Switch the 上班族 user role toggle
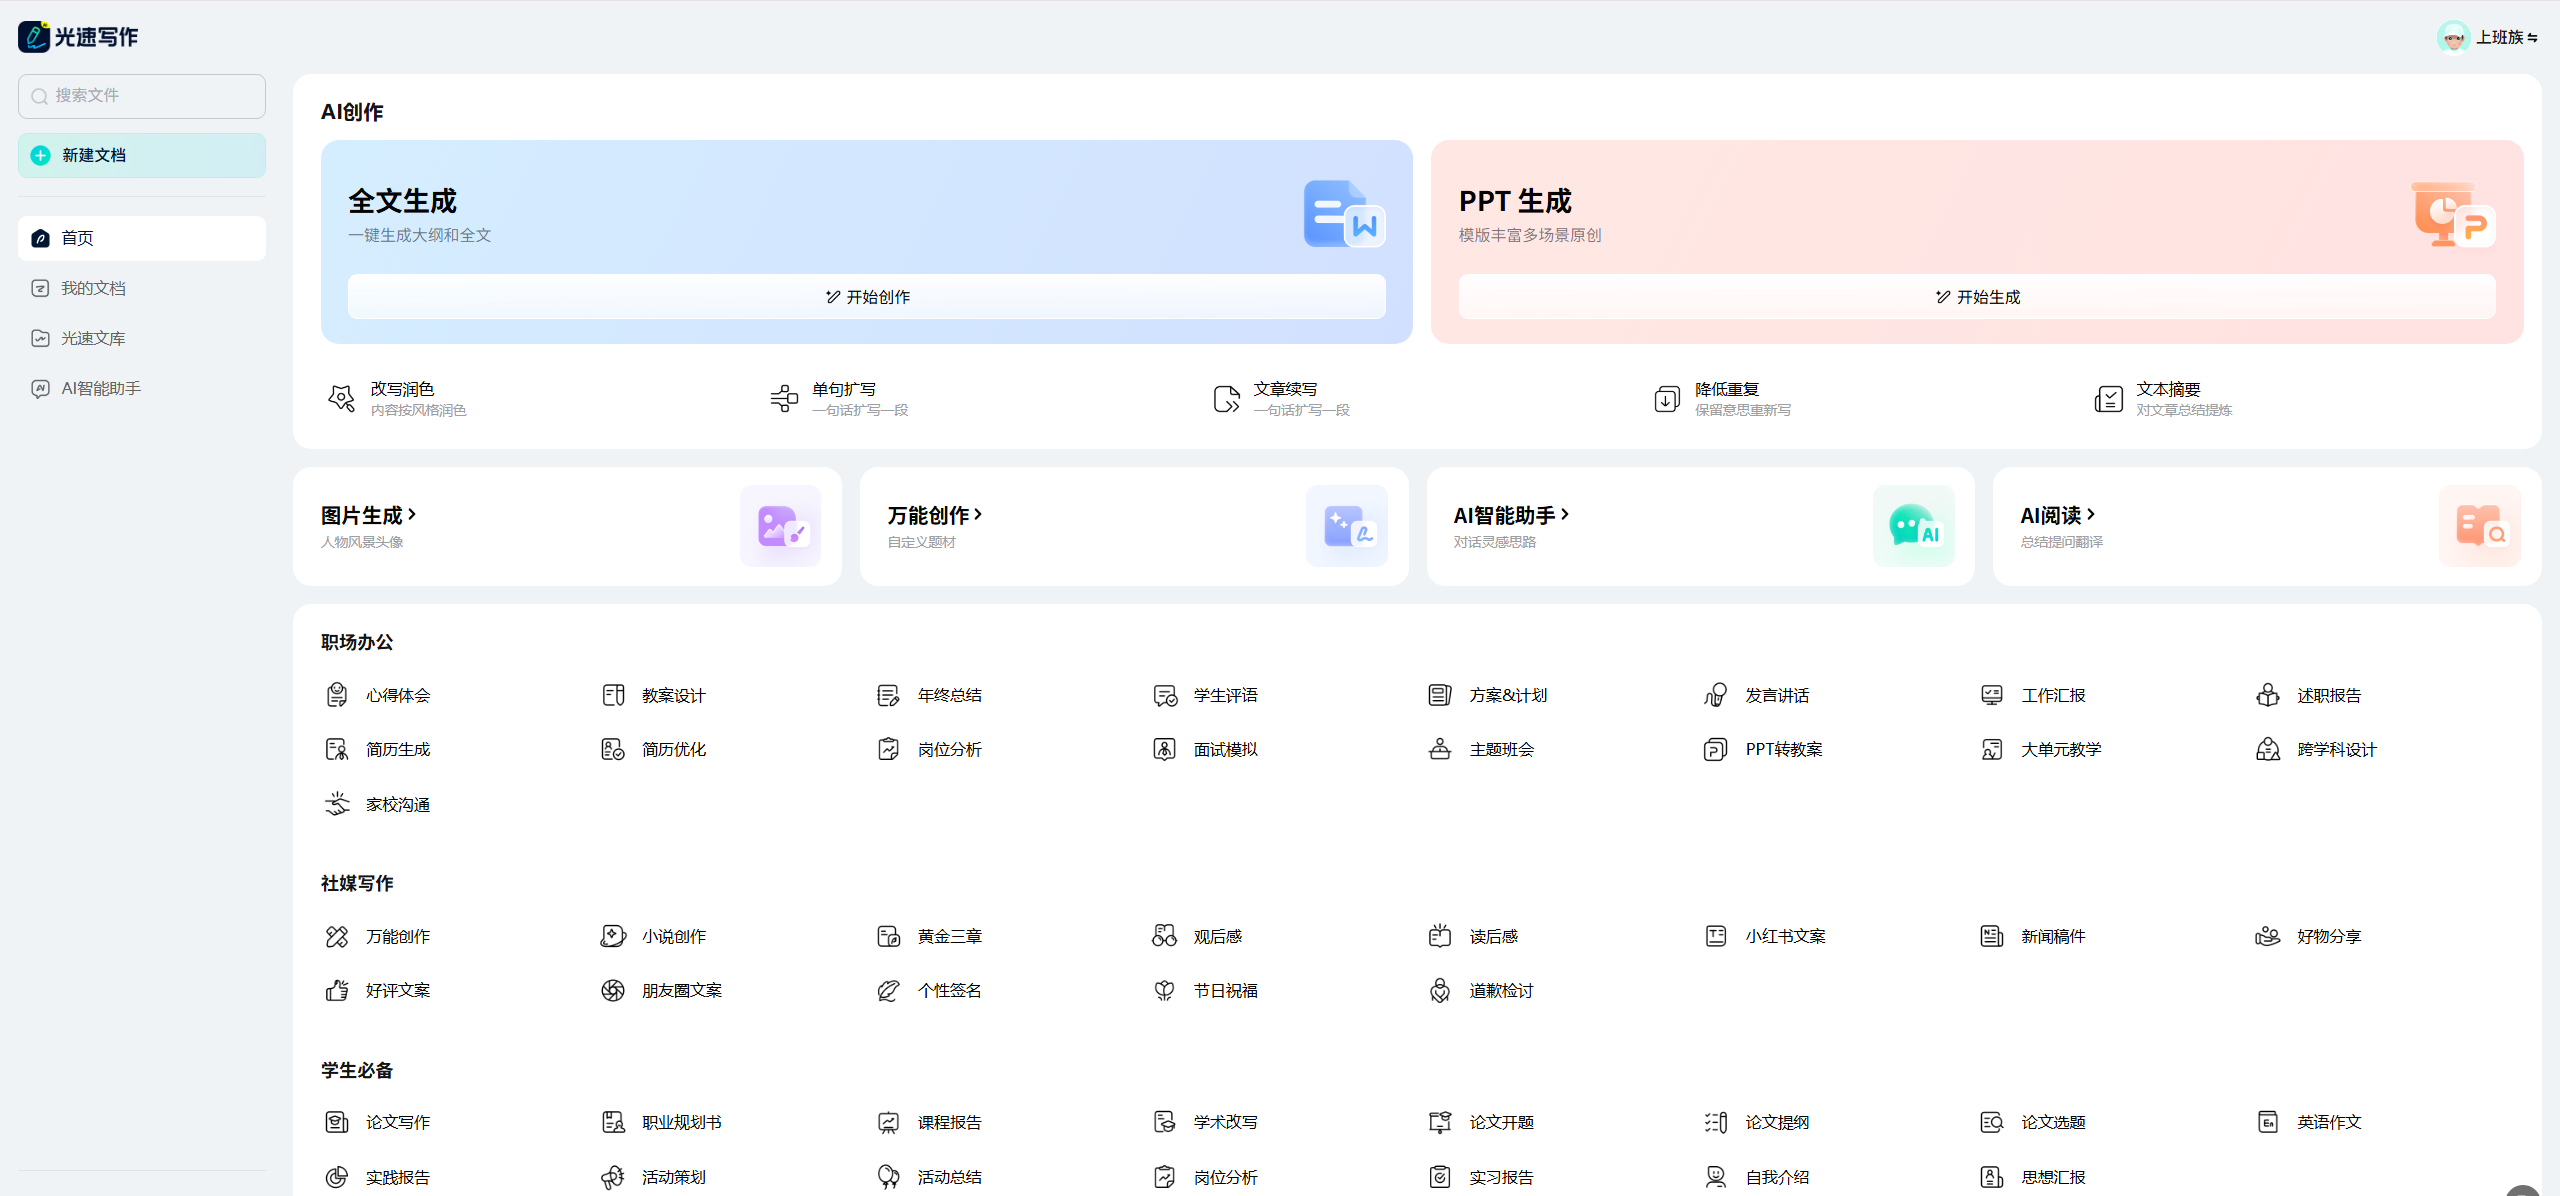The height and width of the screenshot is (1196, 2560). [2532, 38]
